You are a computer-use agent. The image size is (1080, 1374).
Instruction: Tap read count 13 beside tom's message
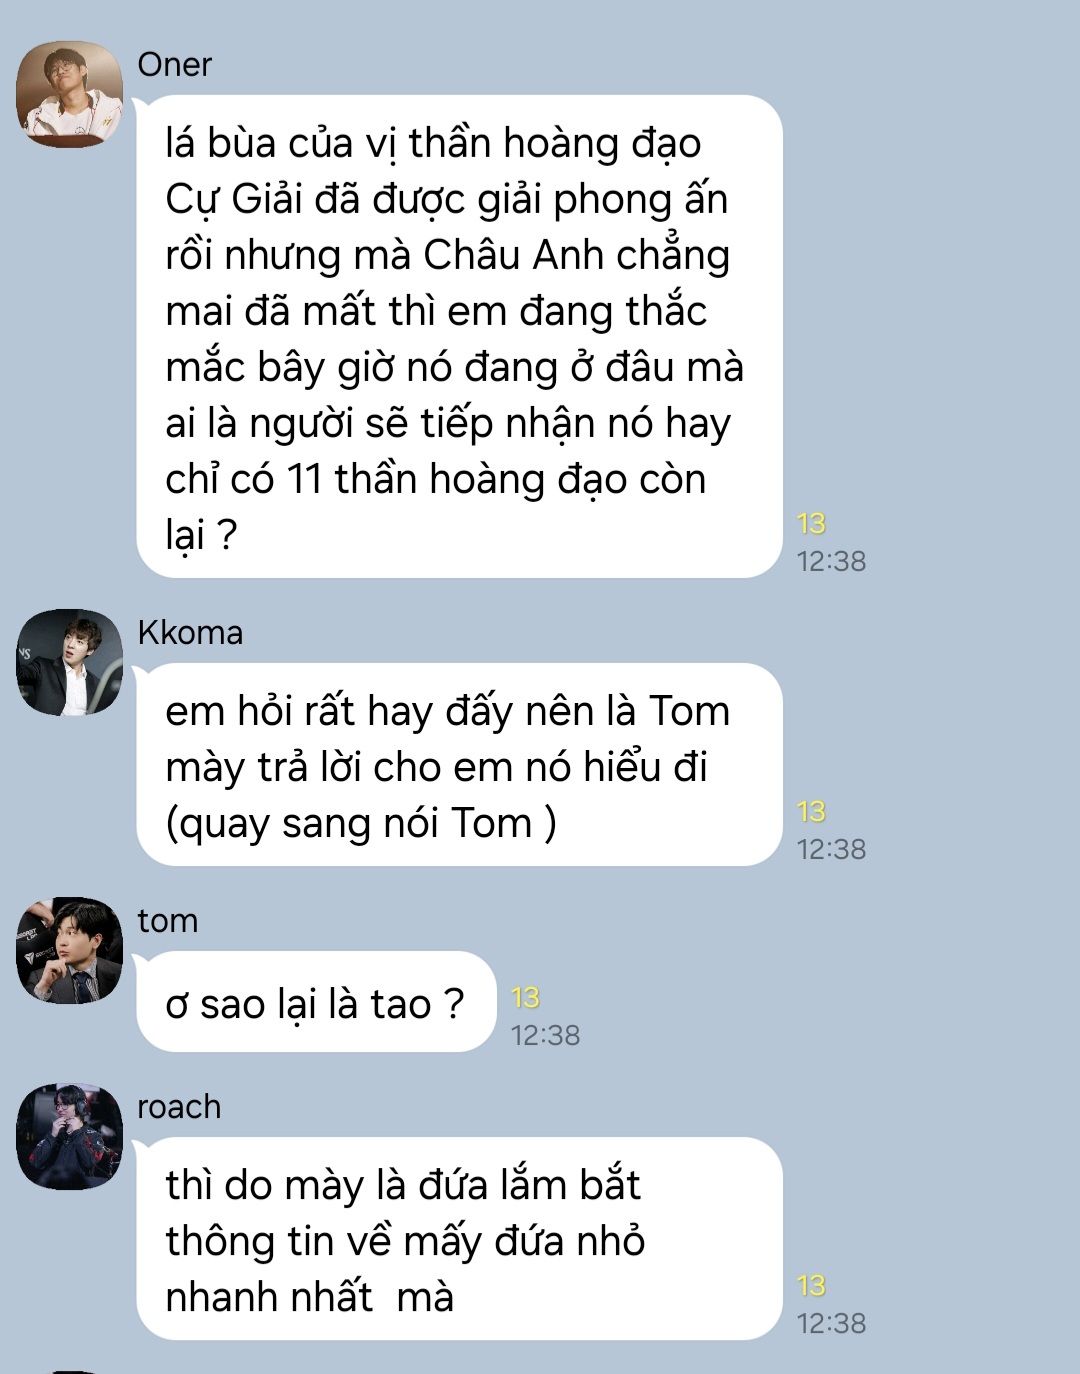click(x=525, y=997)
